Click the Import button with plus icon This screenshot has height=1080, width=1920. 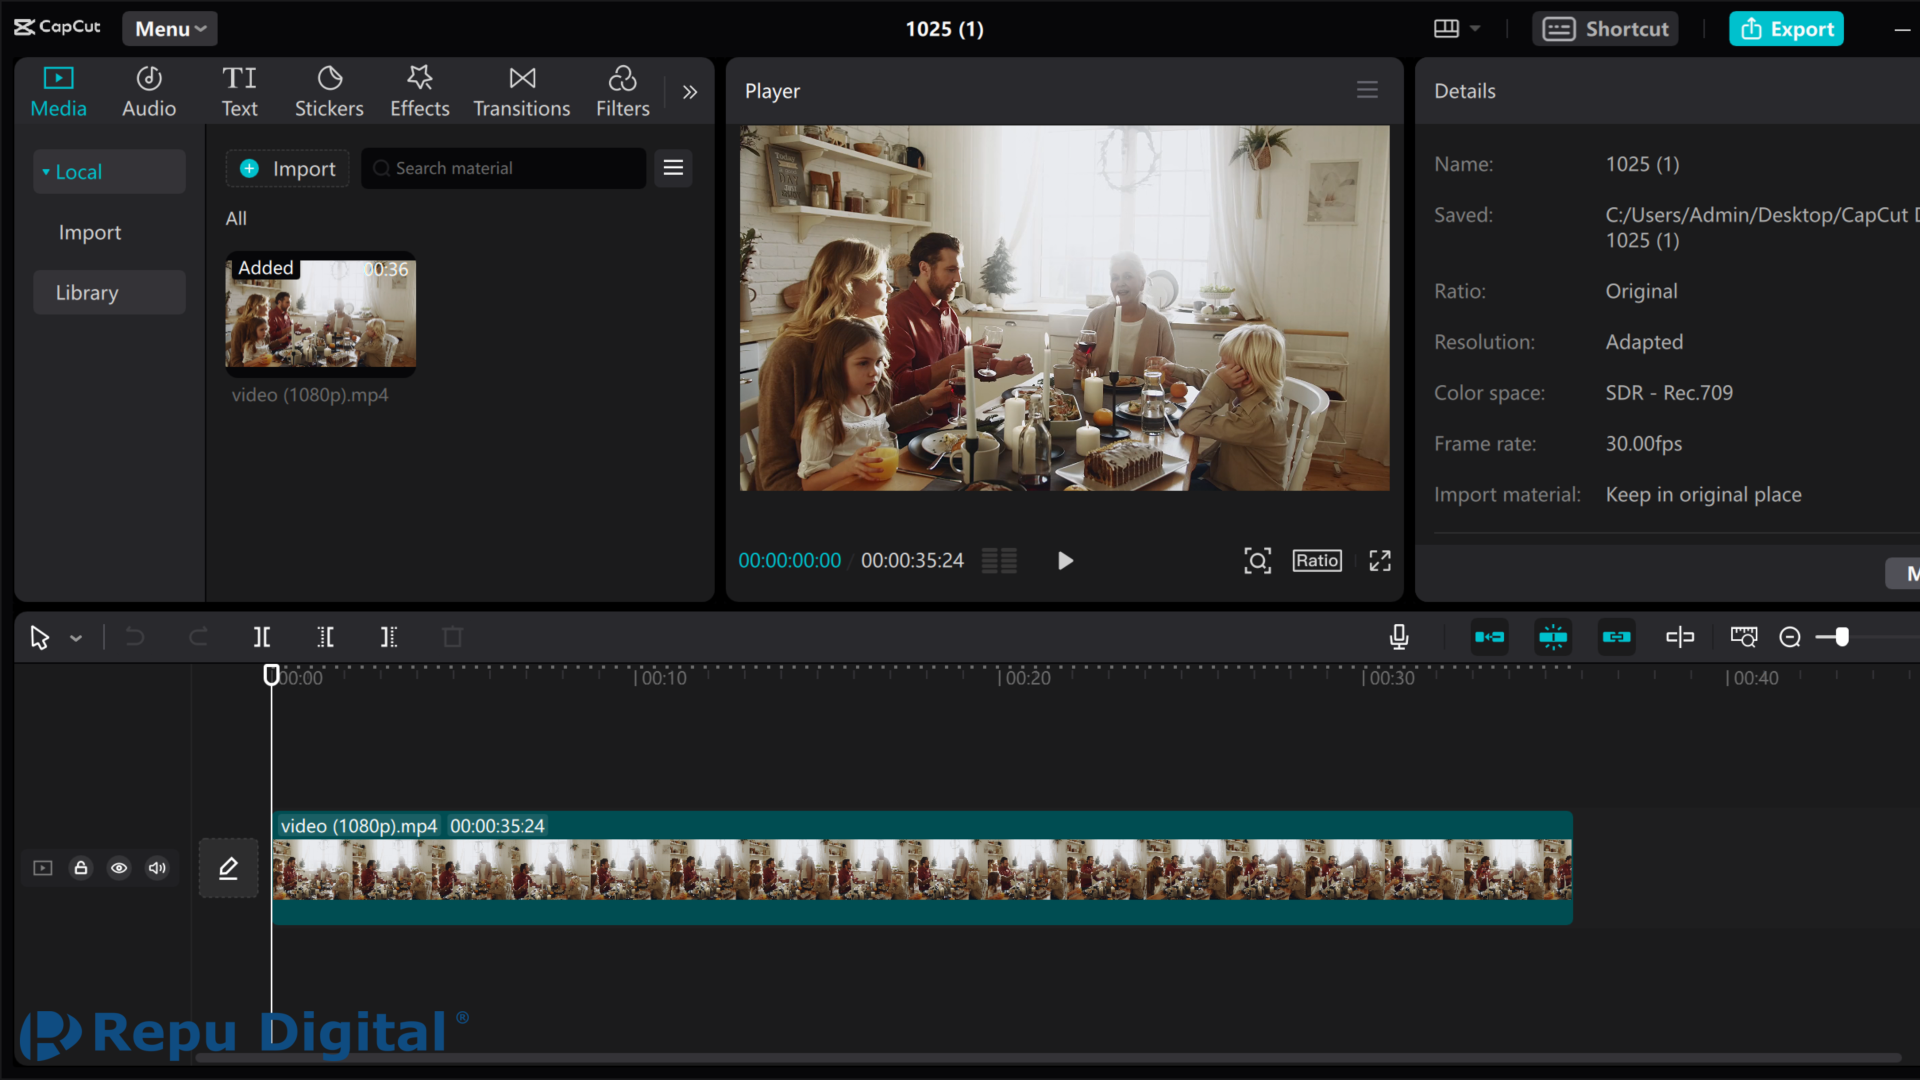288,169
